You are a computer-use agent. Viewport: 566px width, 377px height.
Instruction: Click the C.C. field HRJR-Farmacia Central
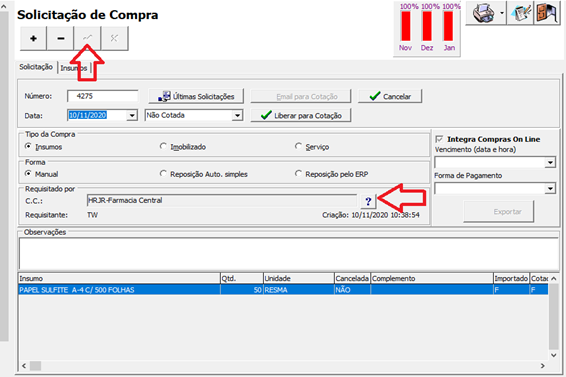pos(222,200)
